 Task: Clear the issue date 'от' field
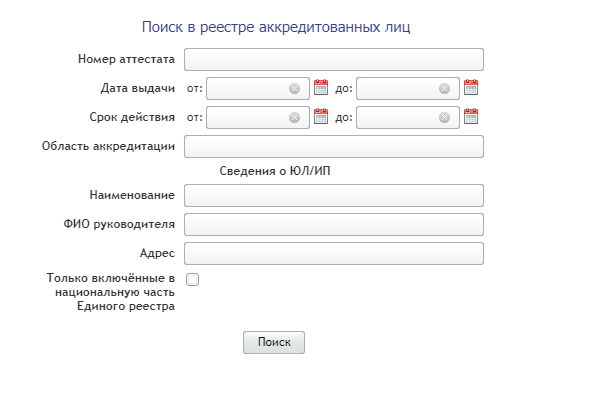pos(294,89)
